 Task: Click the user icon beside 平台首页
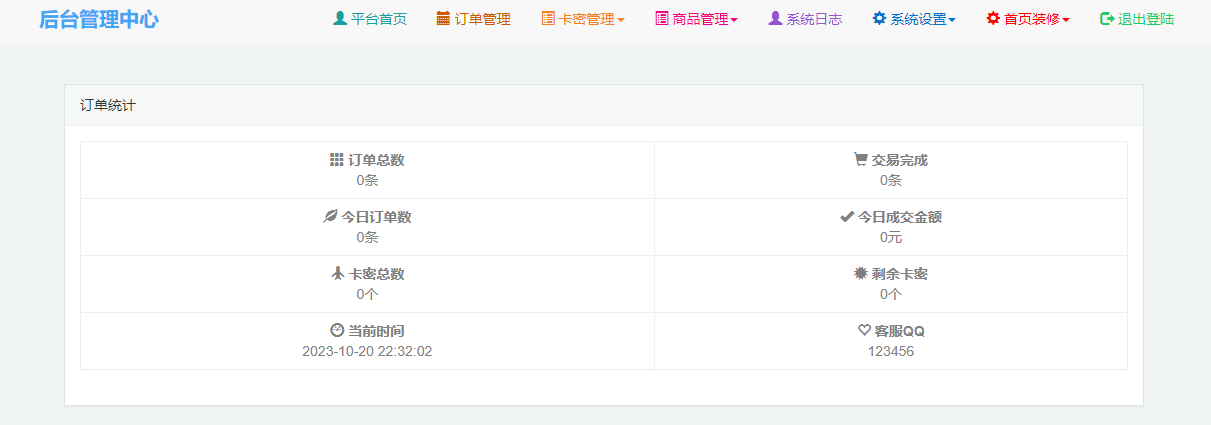[x=340, y=18]
